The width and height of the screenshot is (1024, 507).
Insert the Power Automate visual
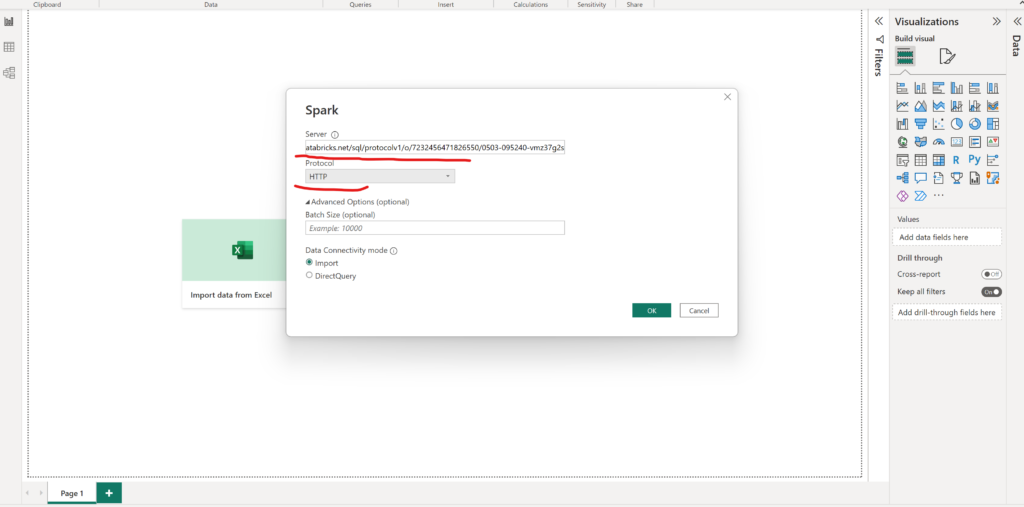921,195
